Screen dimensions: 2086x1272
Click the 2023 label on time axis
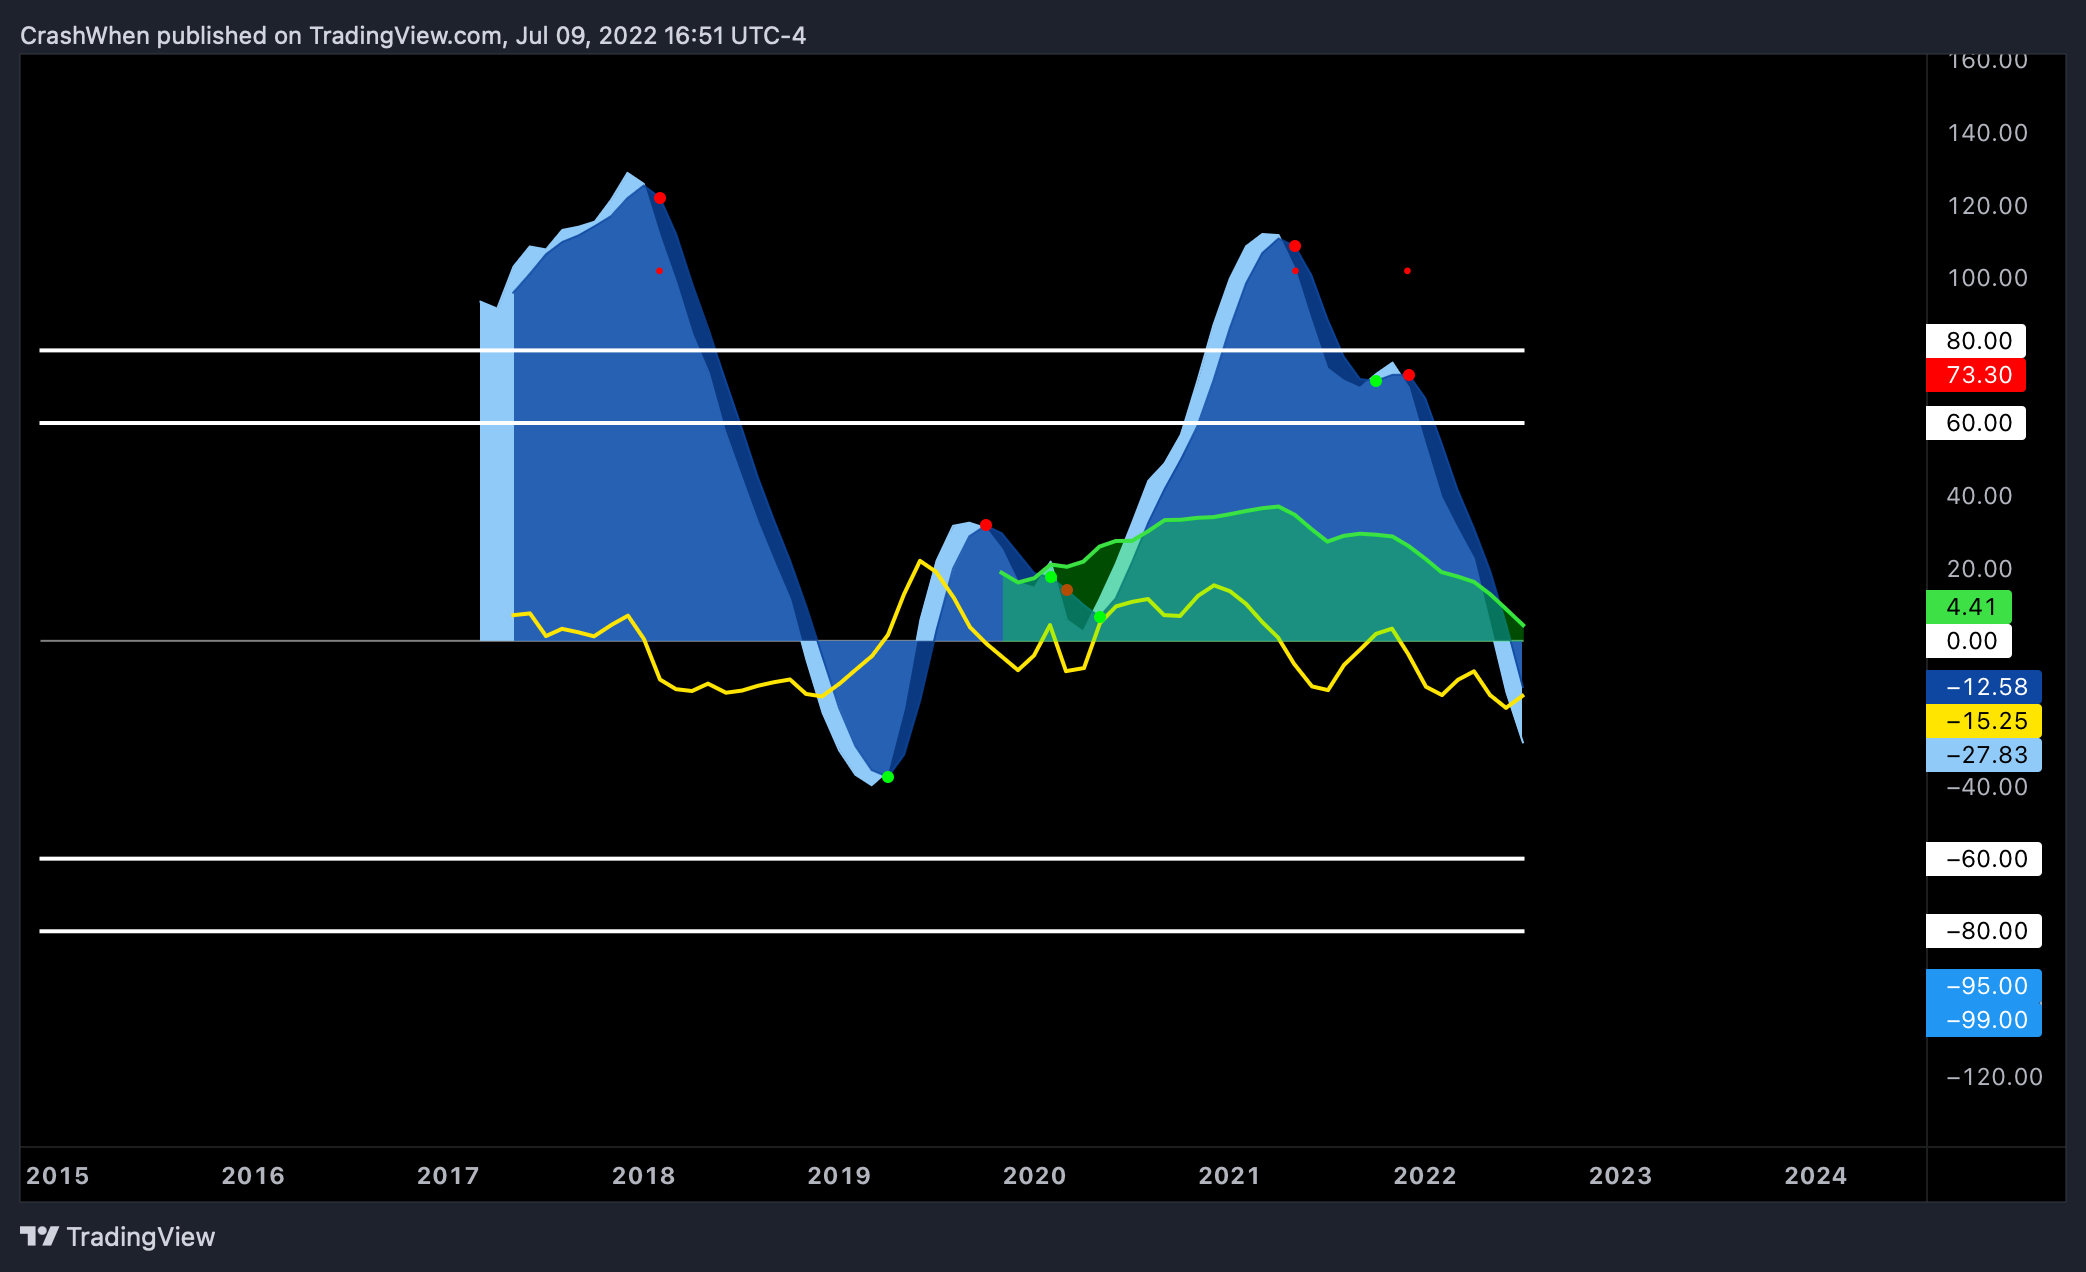click(1621, 1176)
